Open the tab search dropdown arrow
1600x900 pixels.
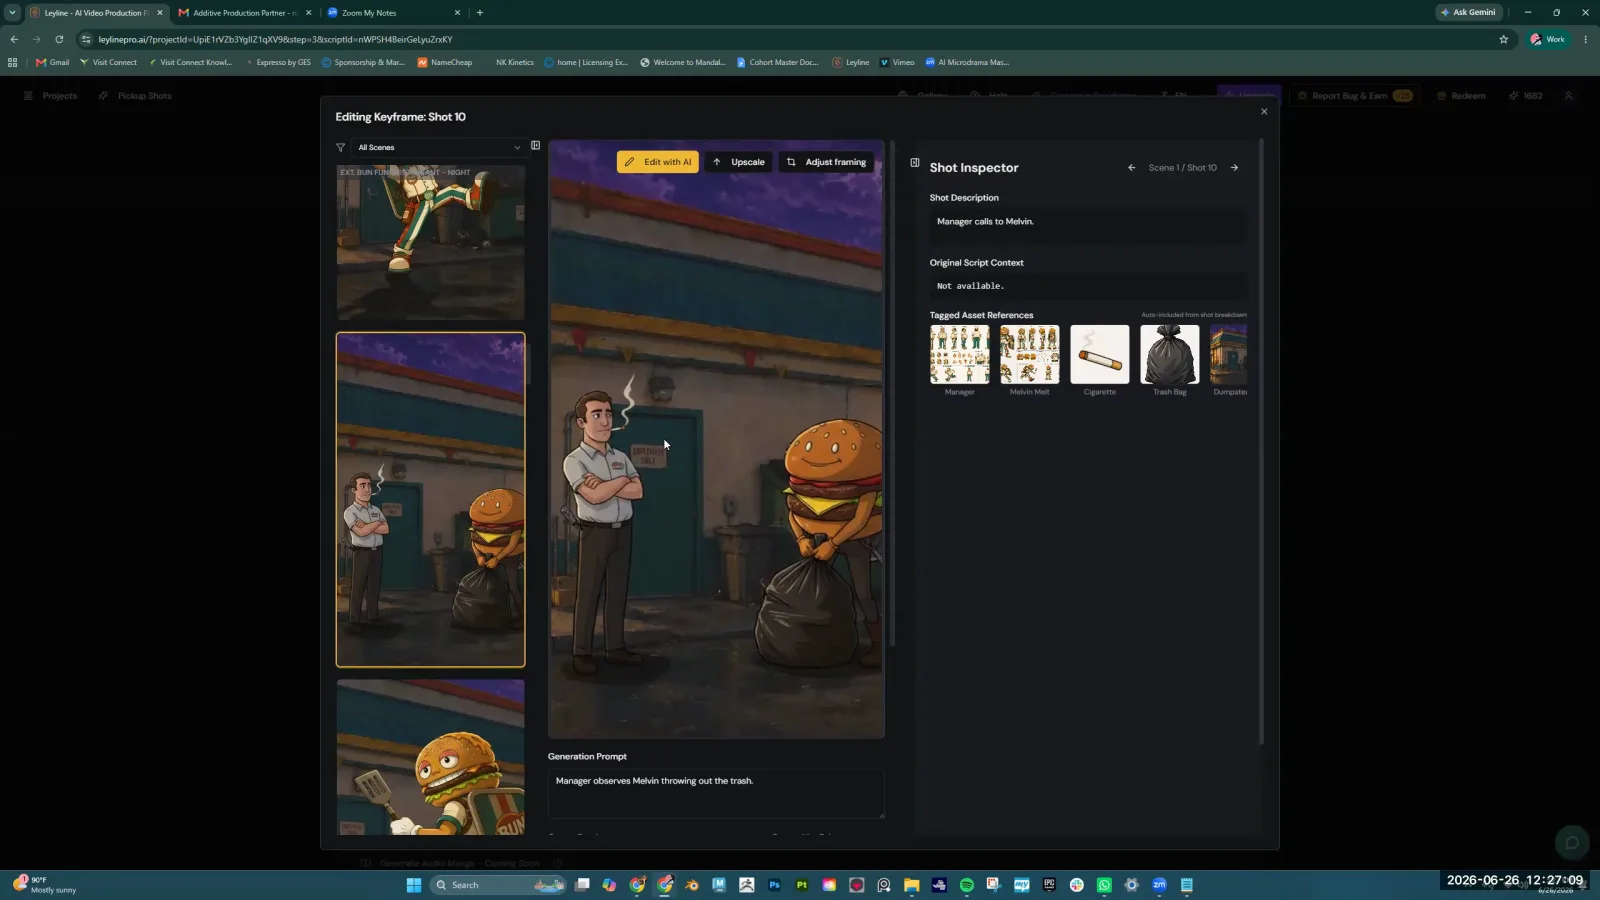click(12, 13)
